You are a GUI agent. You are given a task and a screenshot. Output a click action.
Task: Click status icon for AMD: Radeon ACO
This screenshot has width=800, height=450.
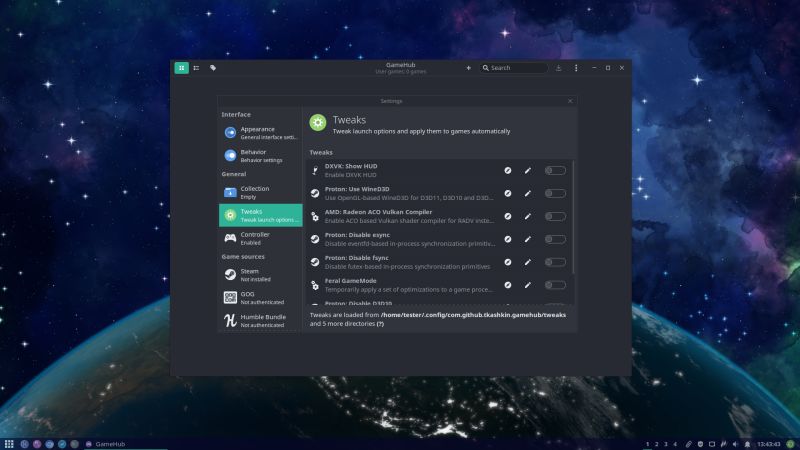click(x=508, y=216)
